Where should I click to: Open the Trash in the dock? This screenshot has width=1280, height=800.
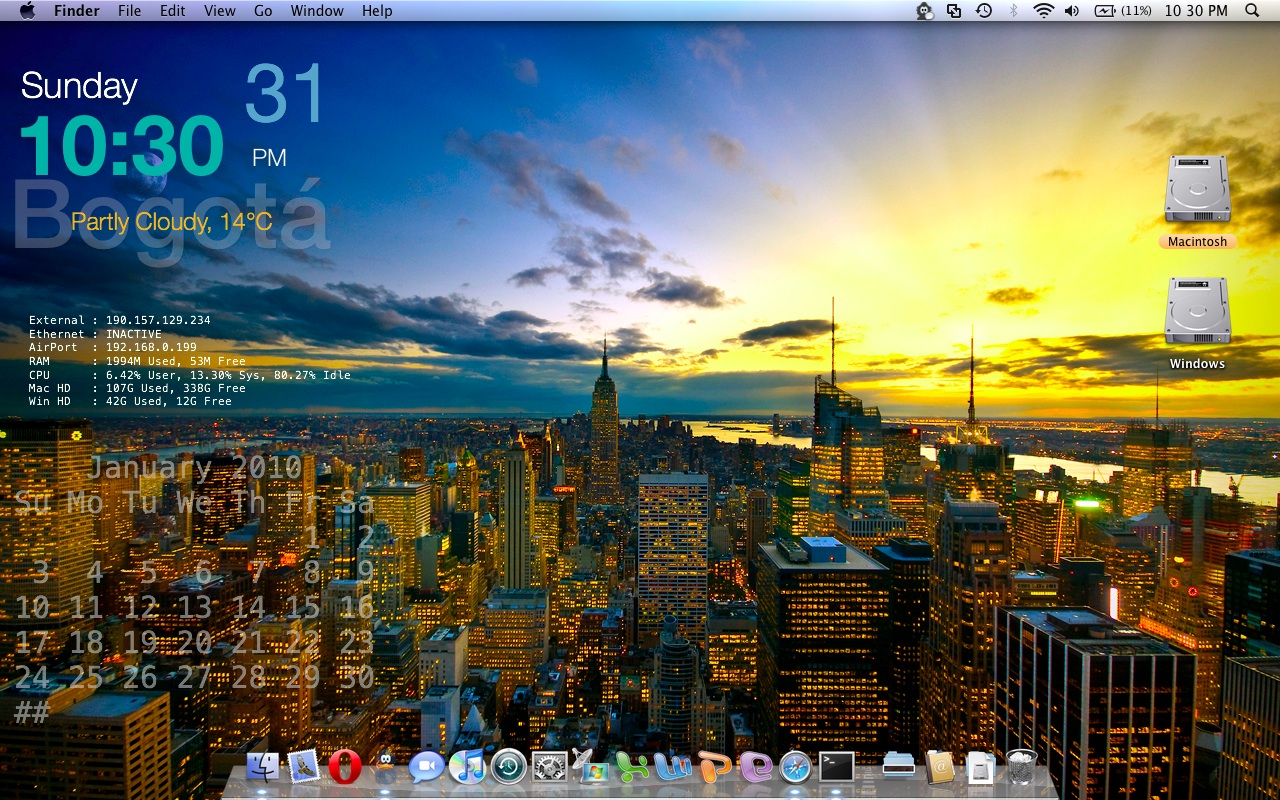click(x=1022, y=767)
